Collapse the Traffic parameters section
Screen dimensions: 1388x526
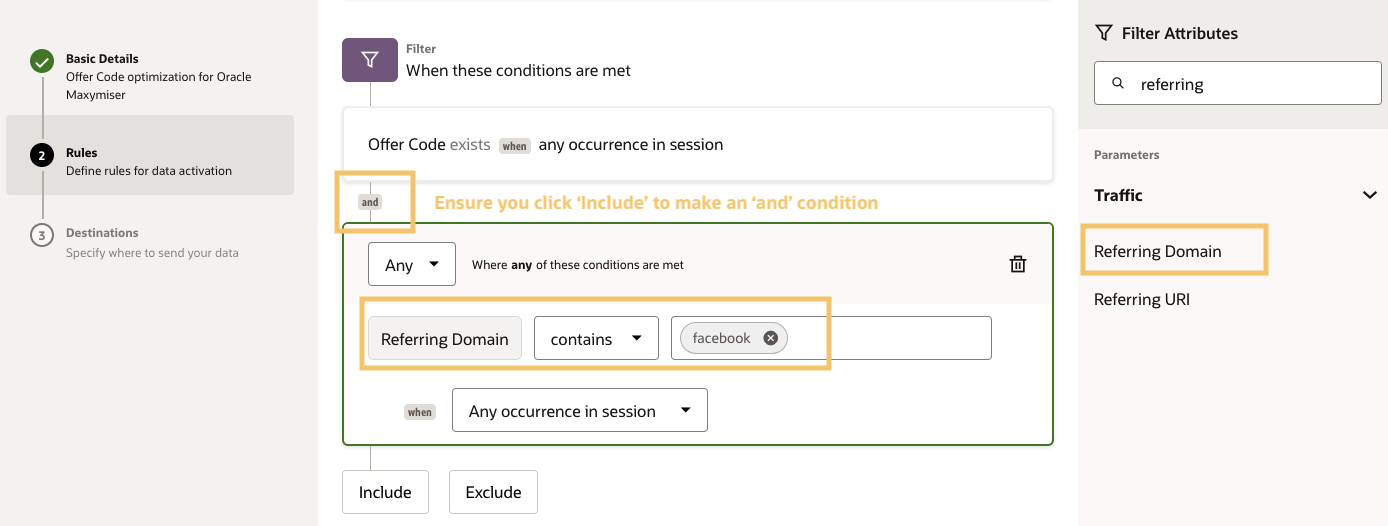click(1369, 195)
